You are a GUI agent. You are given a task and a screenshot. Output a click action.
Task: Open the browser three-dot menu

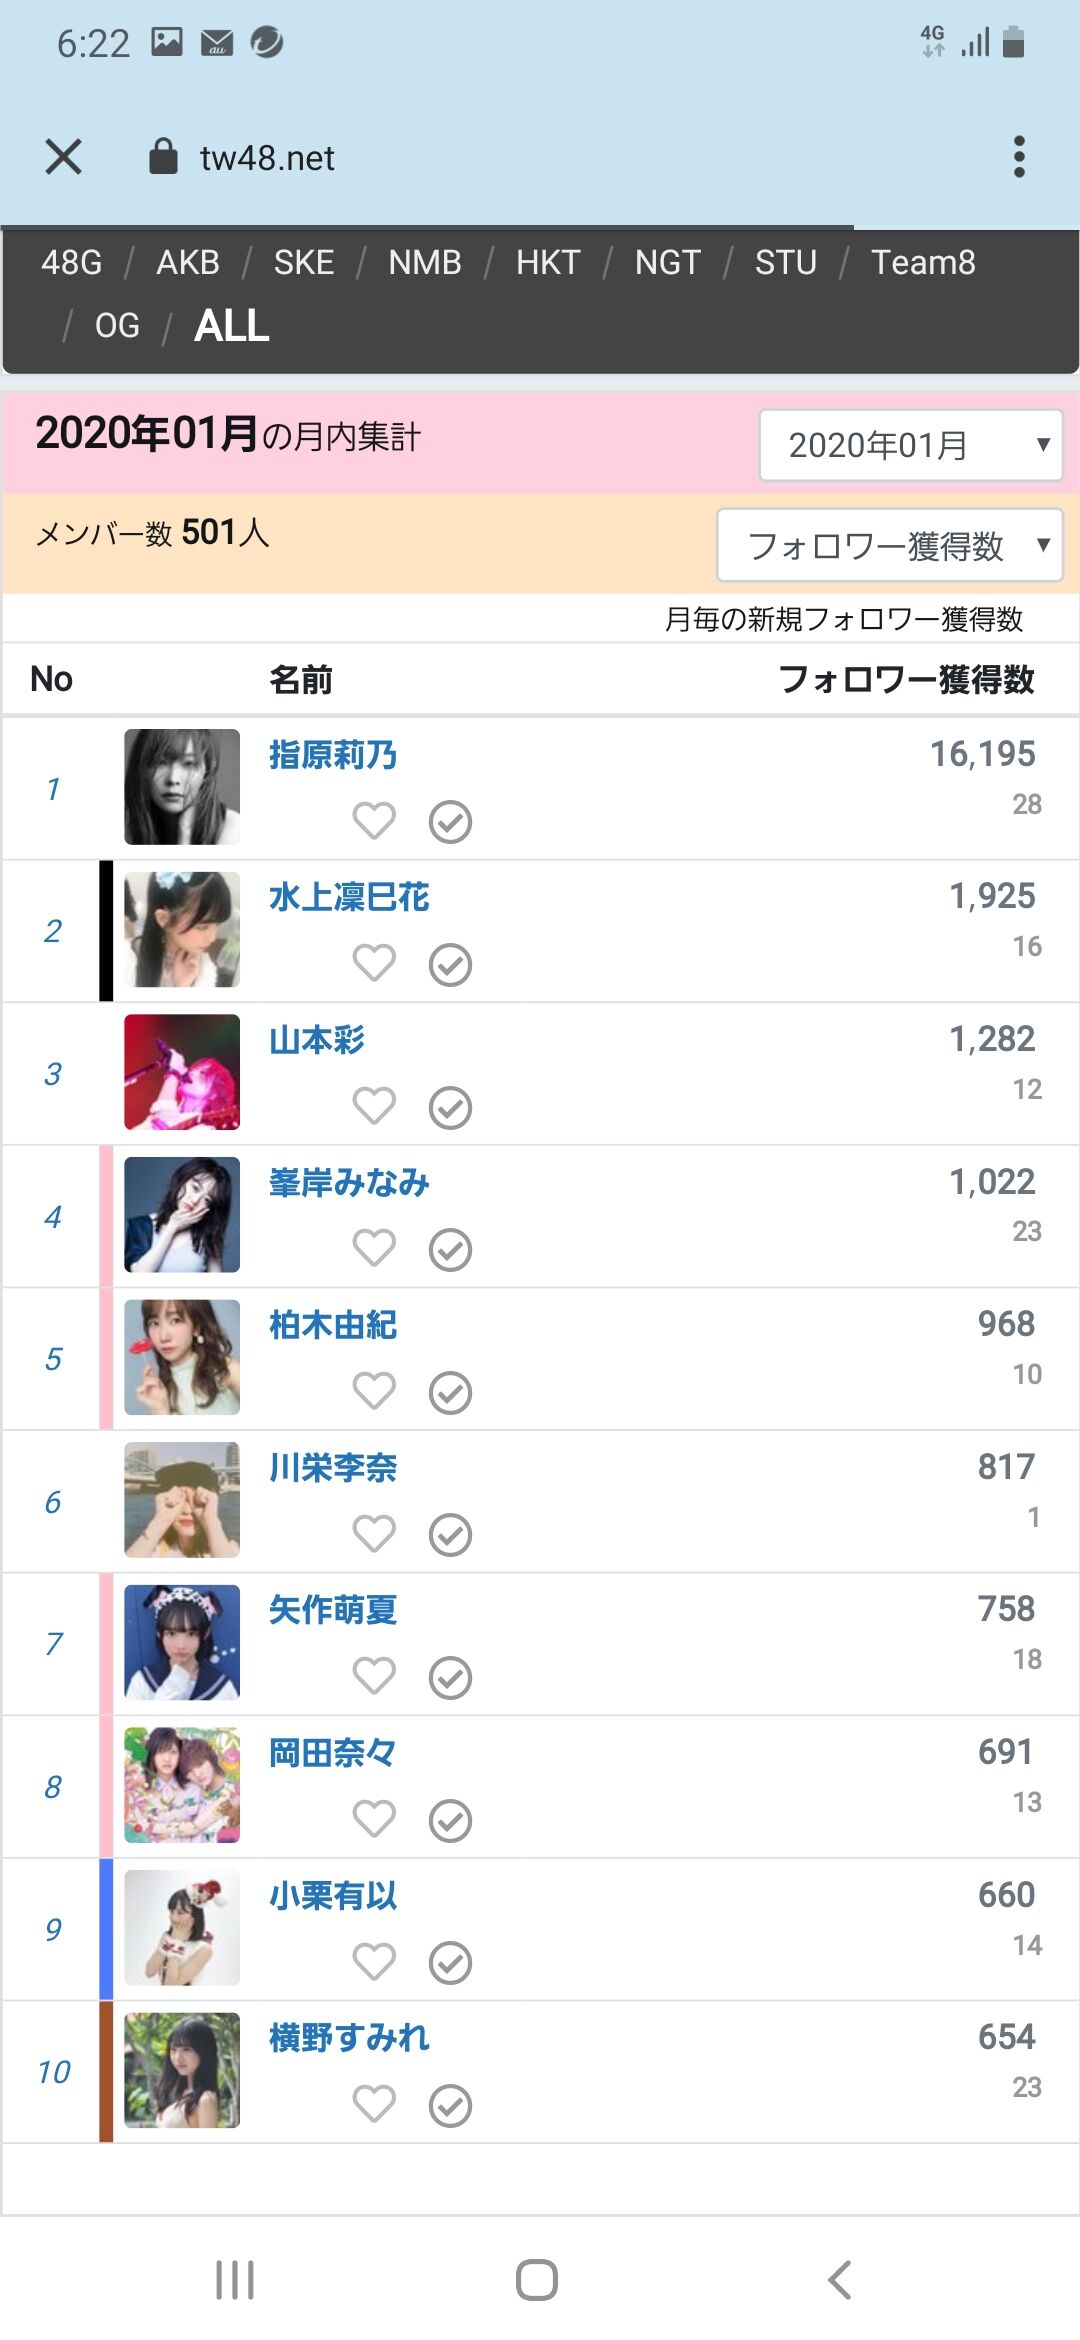point(1019,157)
